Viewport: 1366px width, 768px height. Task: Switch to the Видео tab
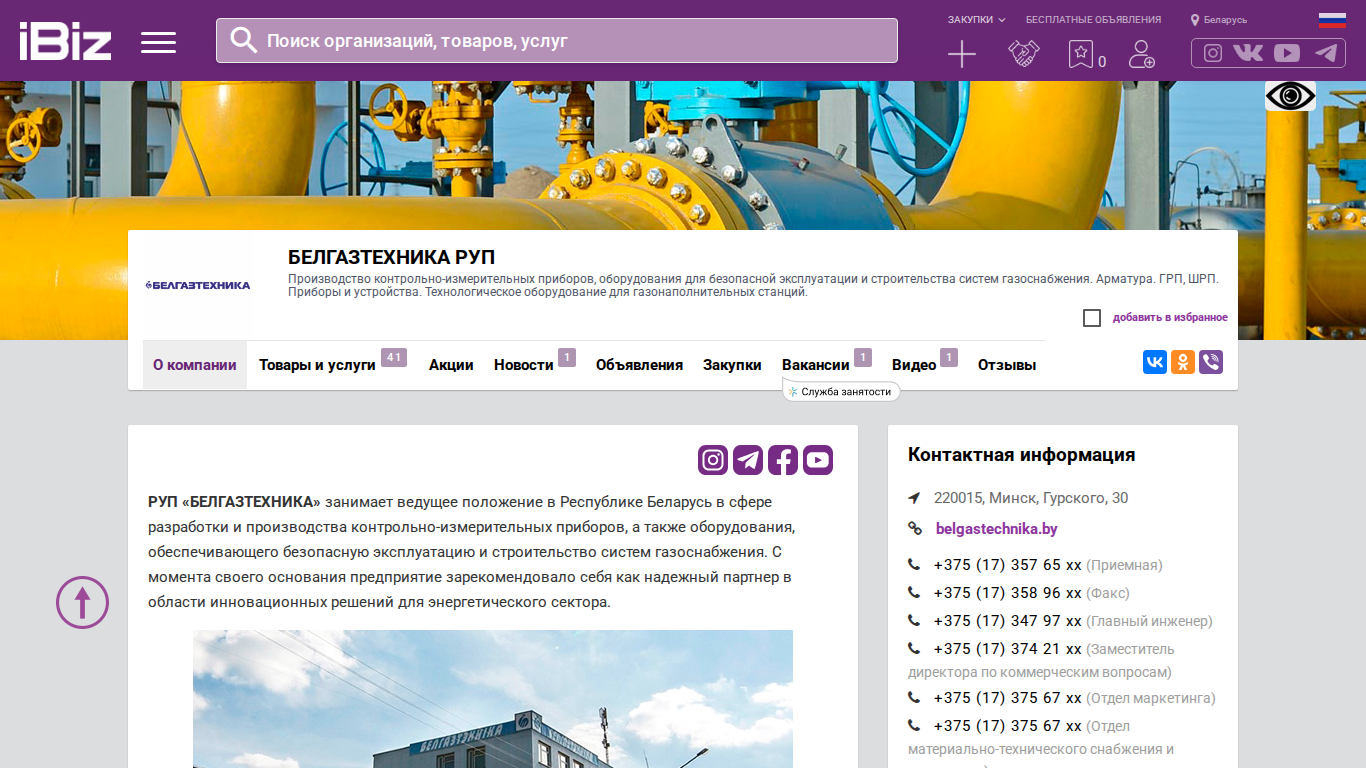coord(914,365)
